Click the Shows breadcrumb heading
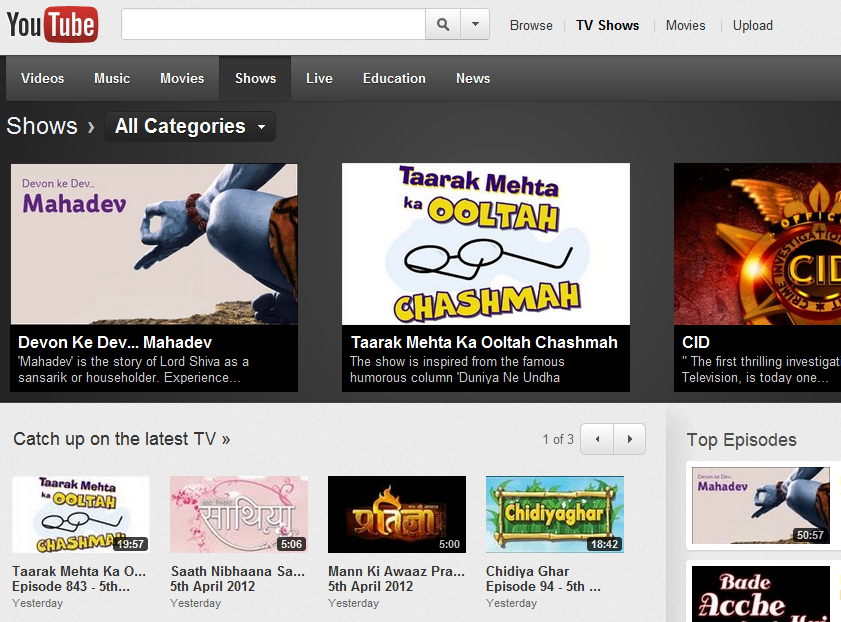Image resolution: width=841 pixels, height=622 pixels. (42, 126)
